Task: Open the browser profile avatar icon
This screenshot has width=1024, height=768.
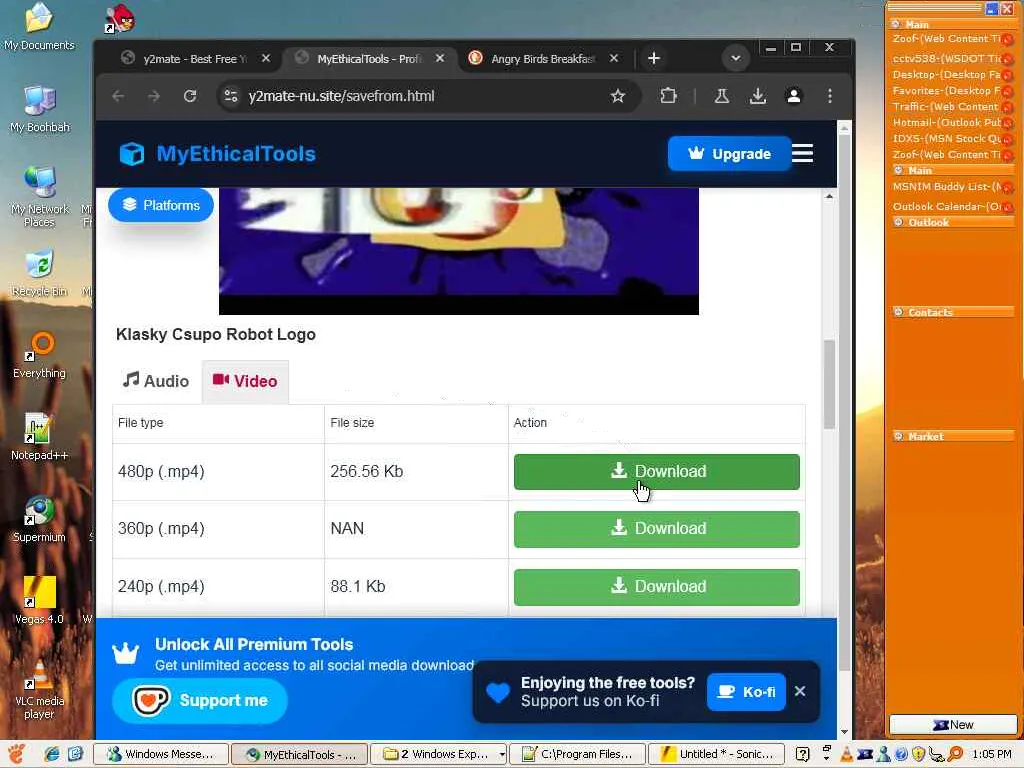Action: 793,97
